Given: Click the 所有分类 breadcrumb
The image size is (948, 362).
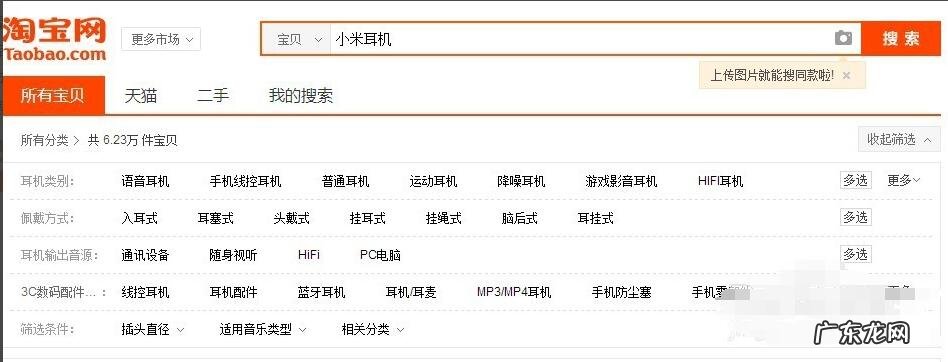Looking at the screenshot, I should click(45, 140).
